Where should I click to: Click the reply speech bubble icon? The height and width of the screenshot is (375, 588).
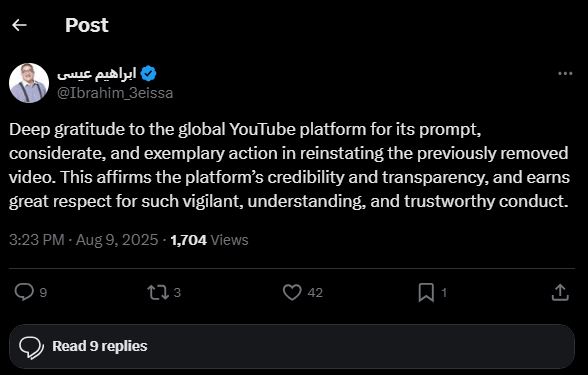(x=24, y=292)
